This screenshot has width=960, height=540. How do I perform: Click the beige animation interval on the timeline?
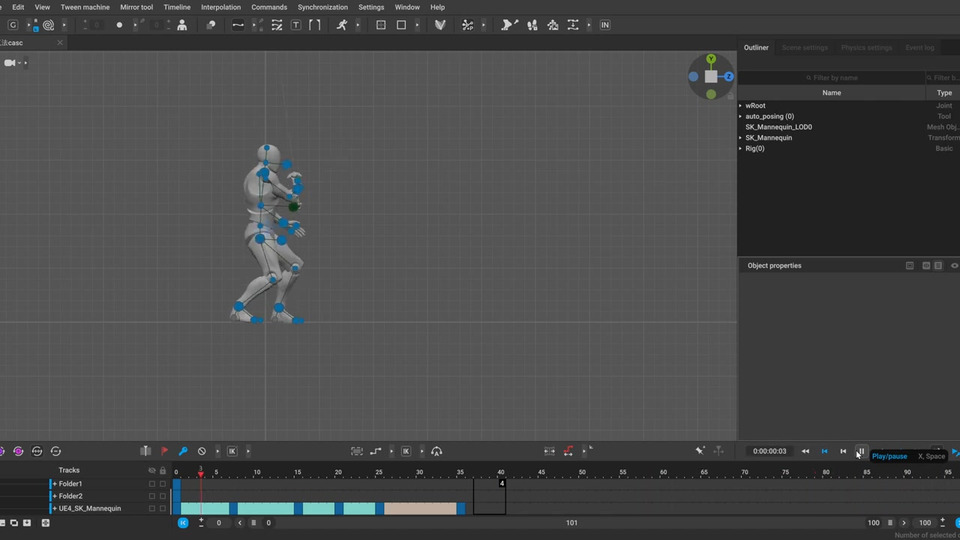click(x=420, y=508)
